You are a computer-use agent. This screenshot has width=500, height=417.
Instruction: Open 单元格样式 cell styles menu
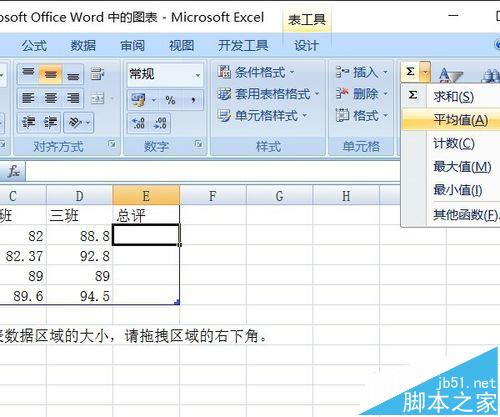262,116
